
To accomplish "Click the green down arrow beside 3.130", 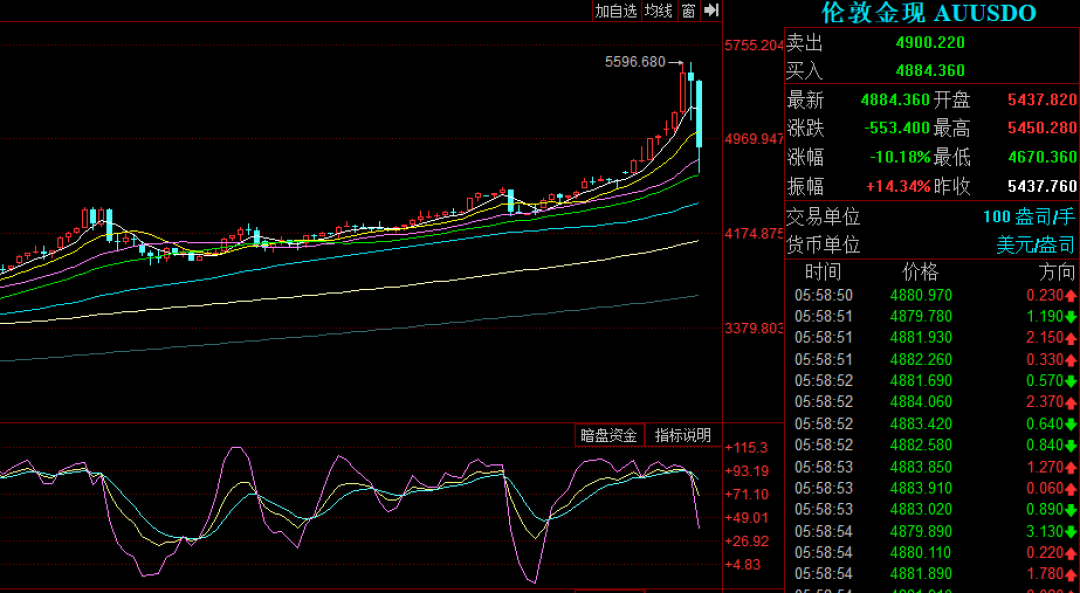I will coord(1071,531).
